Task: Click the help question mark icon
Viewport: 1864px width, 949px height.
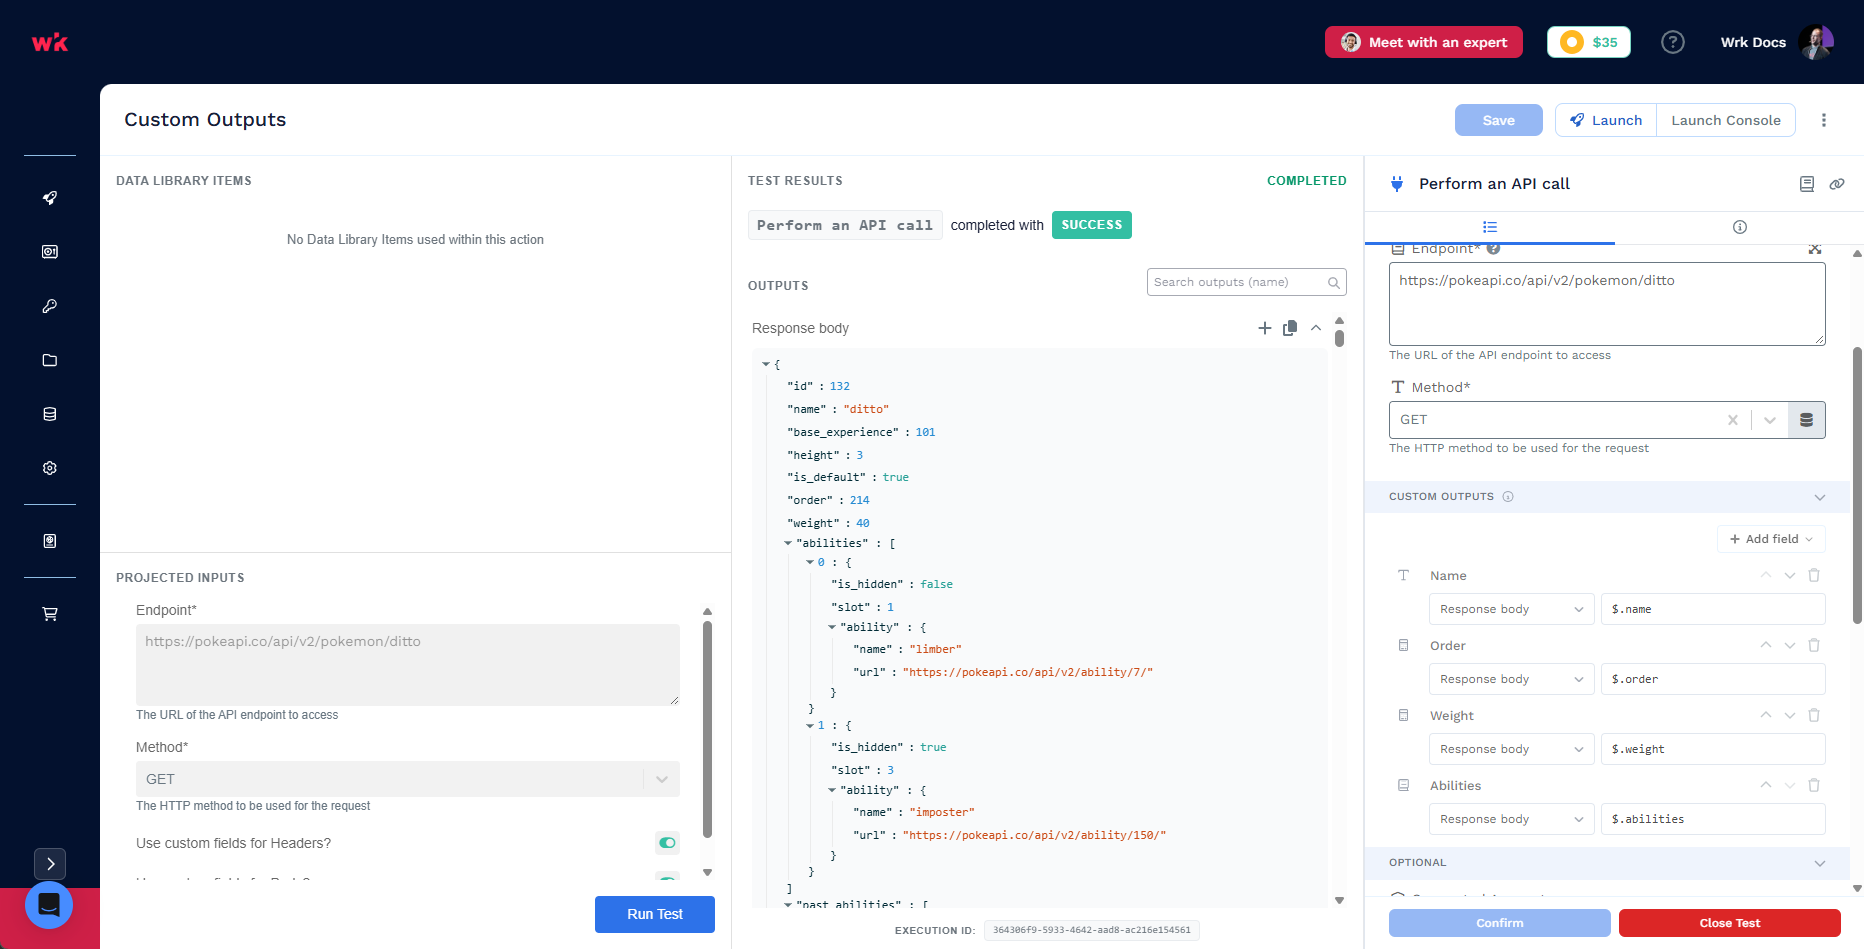Action: coord(1673,42)
